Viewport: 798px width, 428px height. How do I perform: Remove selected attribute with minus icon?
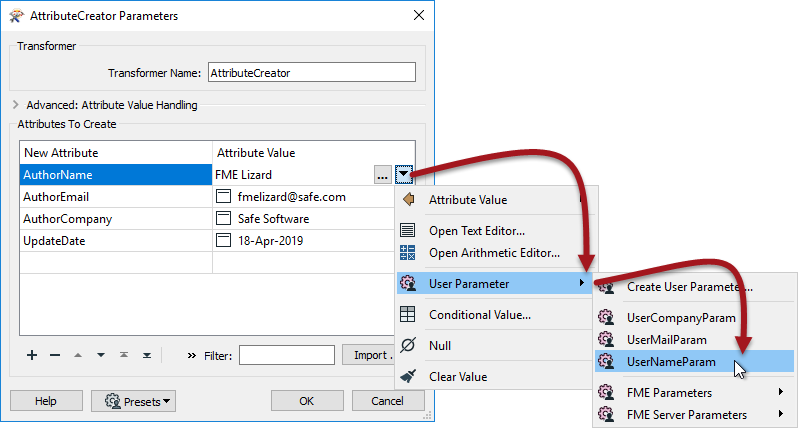pos(55,355)
